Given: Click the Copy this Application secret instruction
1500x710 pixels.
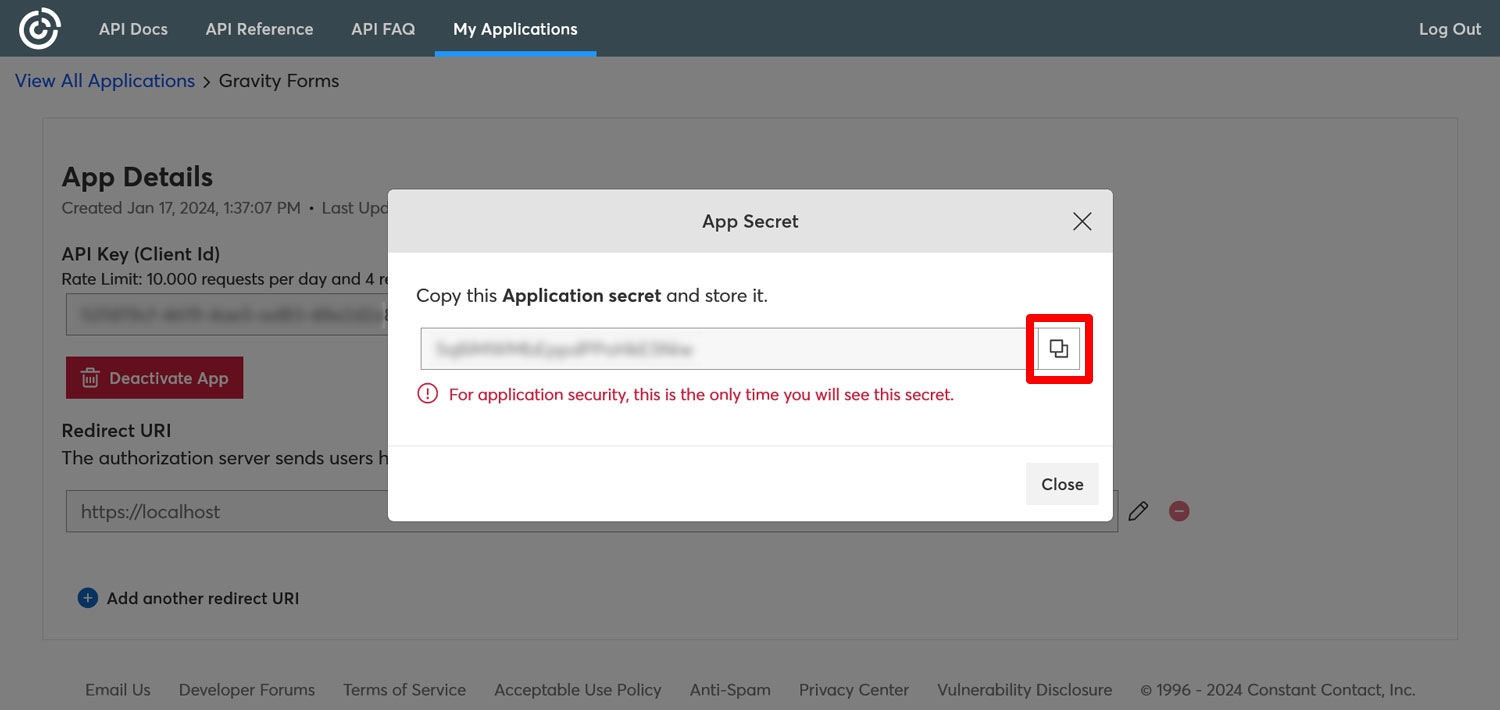Looking at the screenshot, I should pos(592,296).
